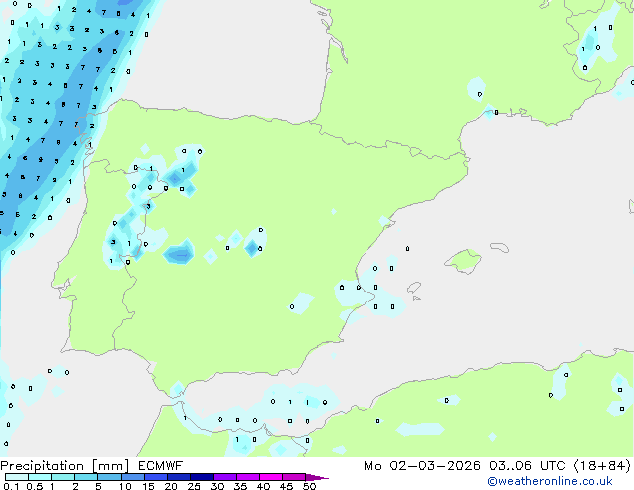This screenshot has width=634, height=490.
Task: Click the 25–30 mm navy legend swatch
Action: (201, 477)
